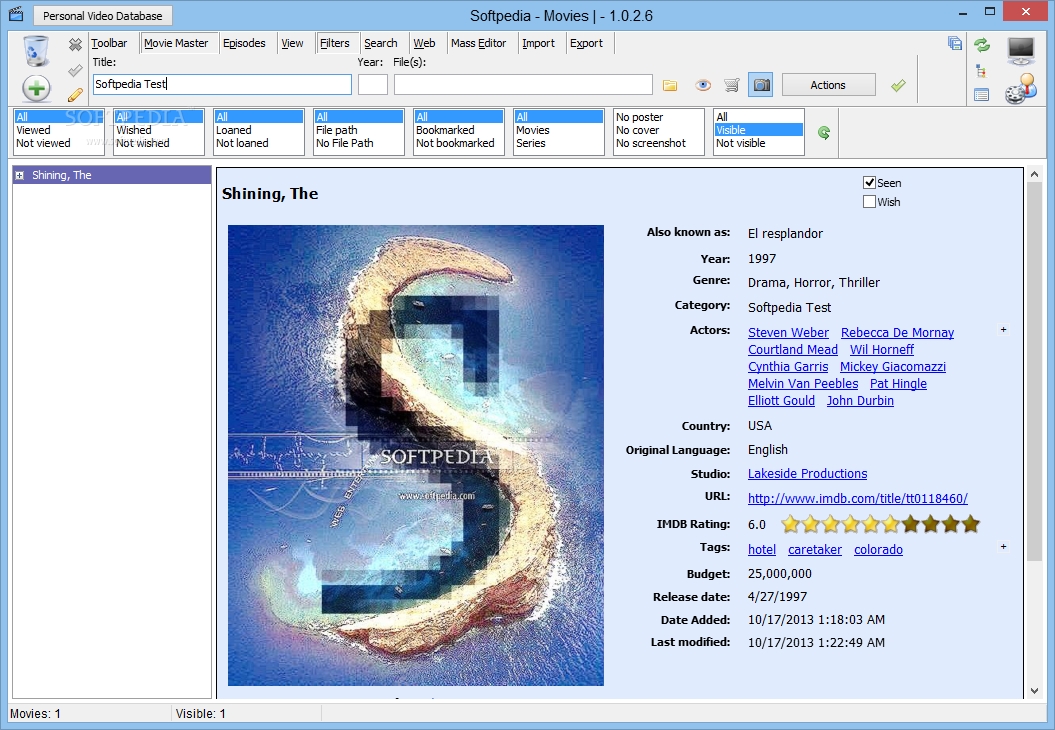
Task: Expand the Shining, The tree node
Action: point(20,176)
